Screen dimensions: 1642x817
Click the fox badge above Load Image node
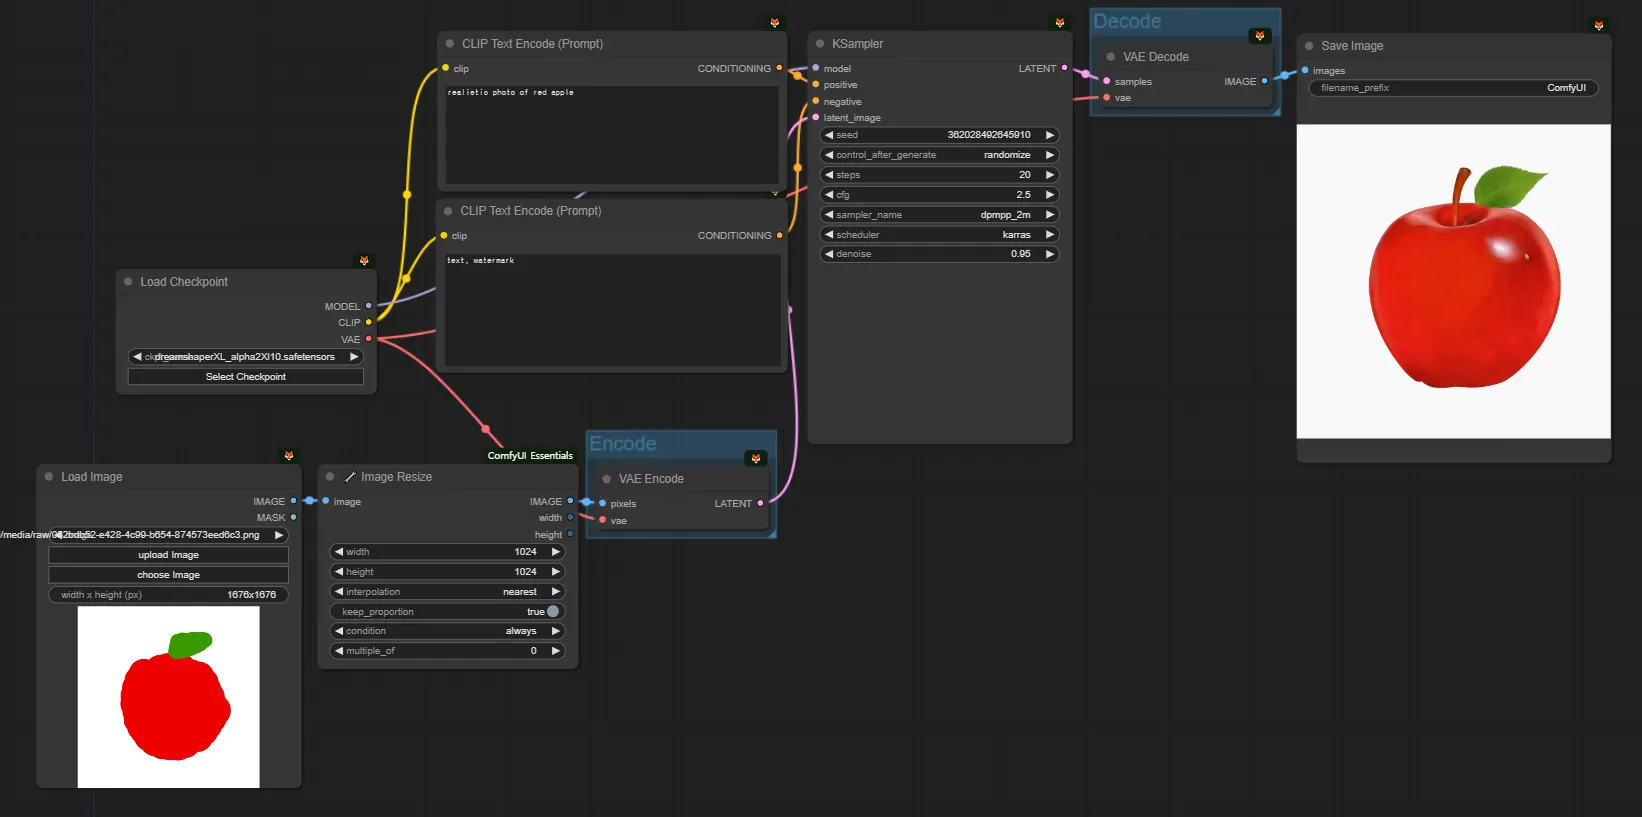[x=289, y=456]
